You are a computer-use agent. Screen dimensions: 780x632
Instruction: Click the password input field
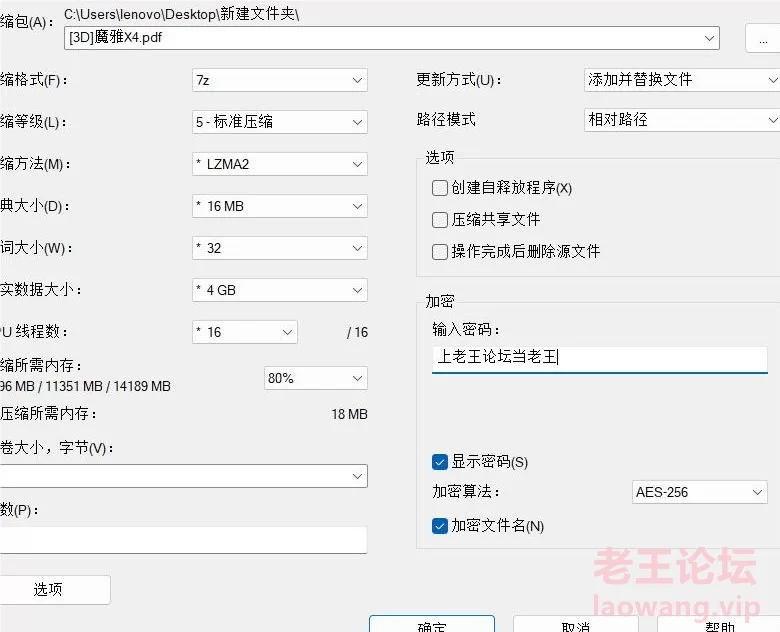tap(599, 359)
